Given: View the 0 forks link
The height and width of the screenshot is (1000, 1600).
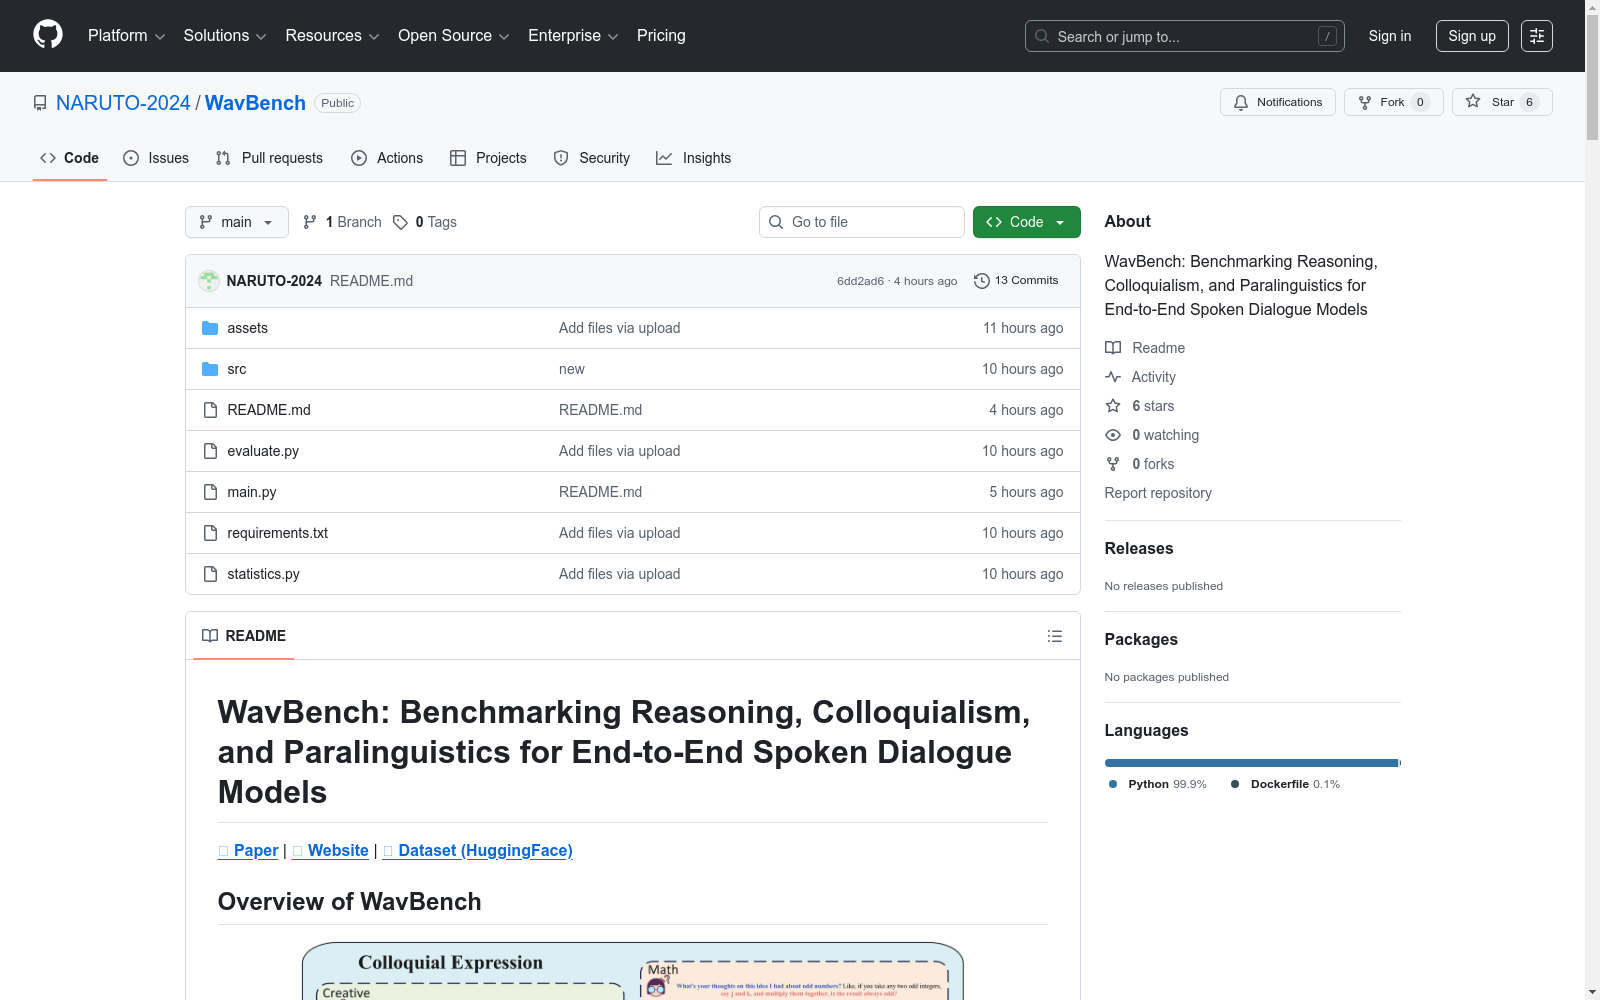Looking at the screenshot, I should (1140, 464).
